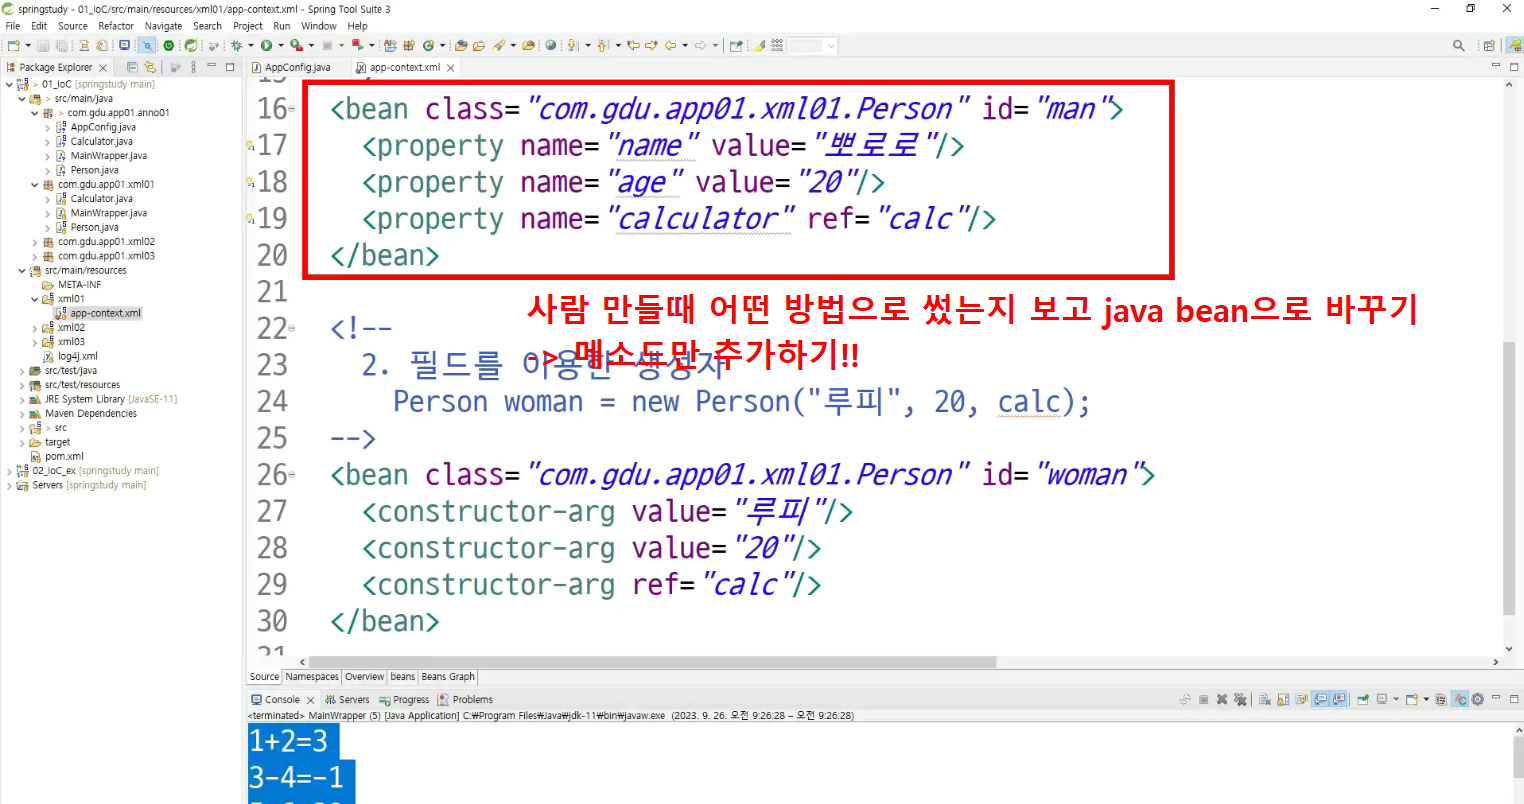1524x804 pixels.
Task: Expand the 02_IoC_ex project
Action: 9,471
